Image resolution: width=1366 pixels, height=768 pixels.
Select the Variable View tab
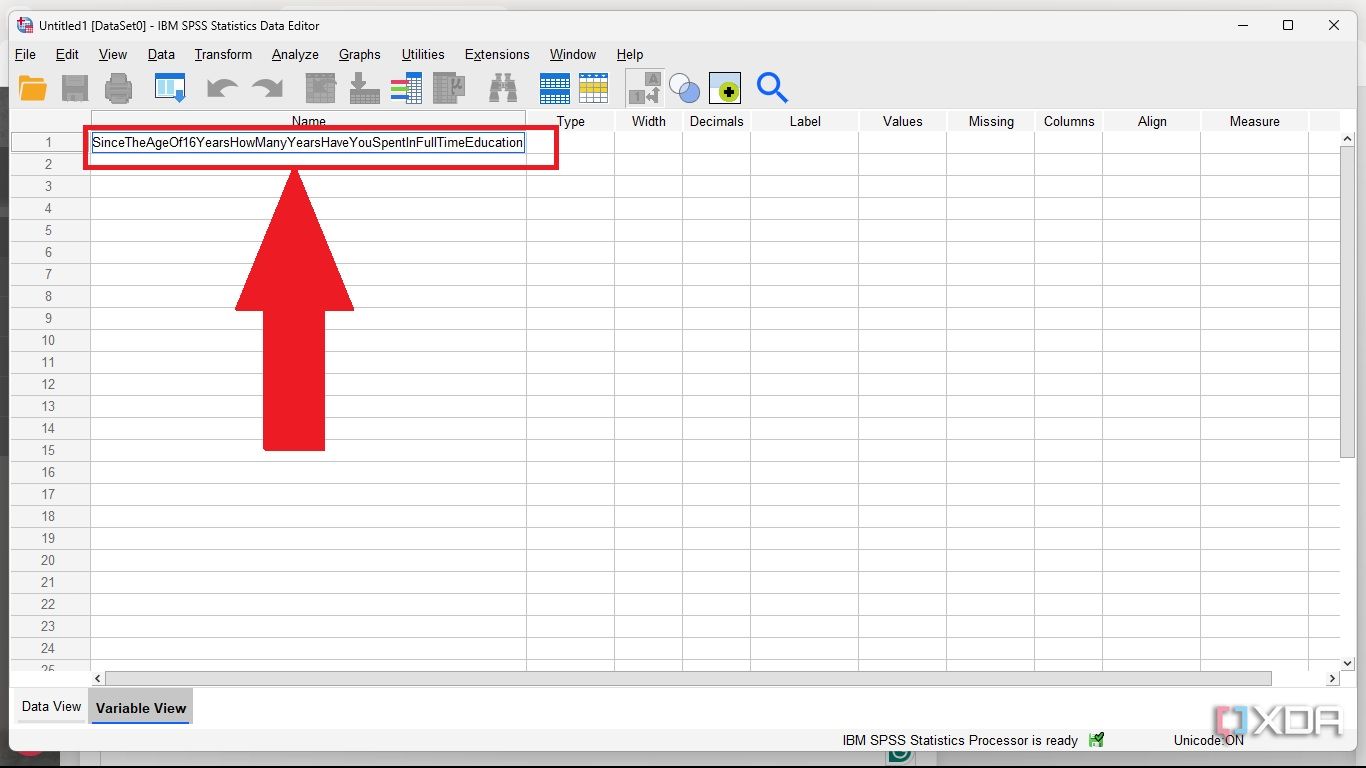(x=141, y=707)
